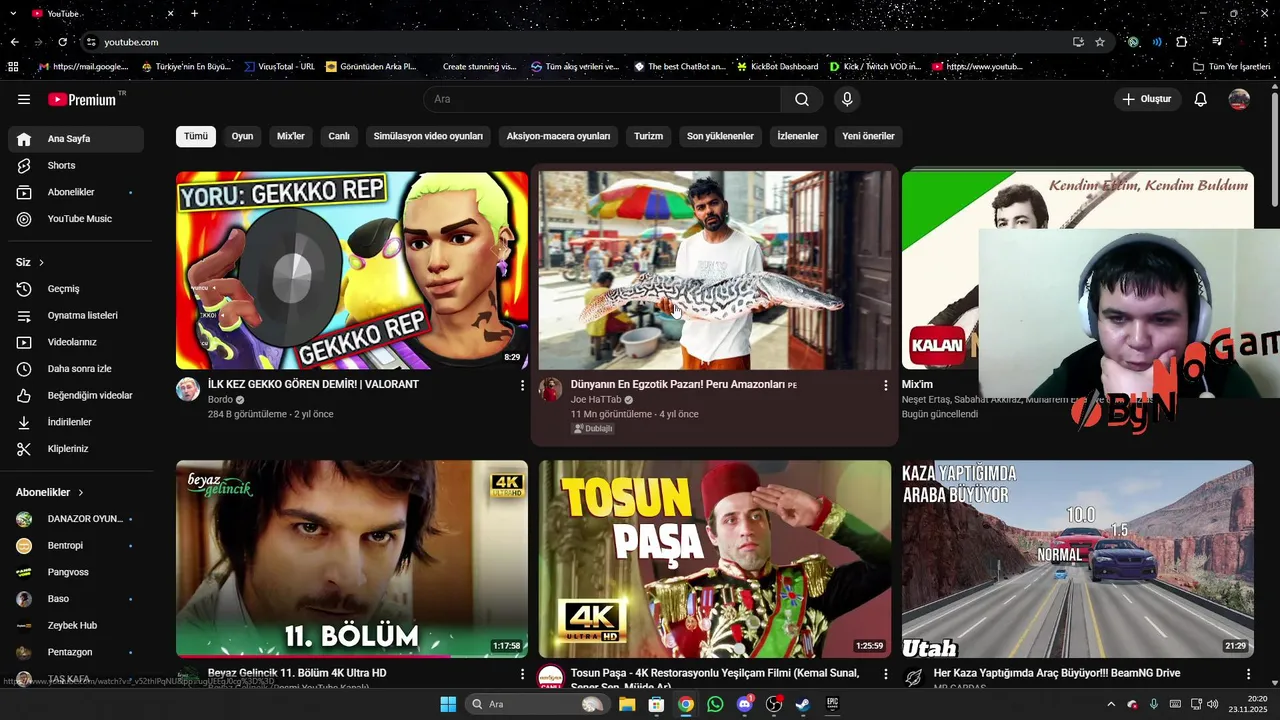Viewport: 1280px width, 720px height.
Task: Open YouTube Music from sidebar
Action: (76, 219)
